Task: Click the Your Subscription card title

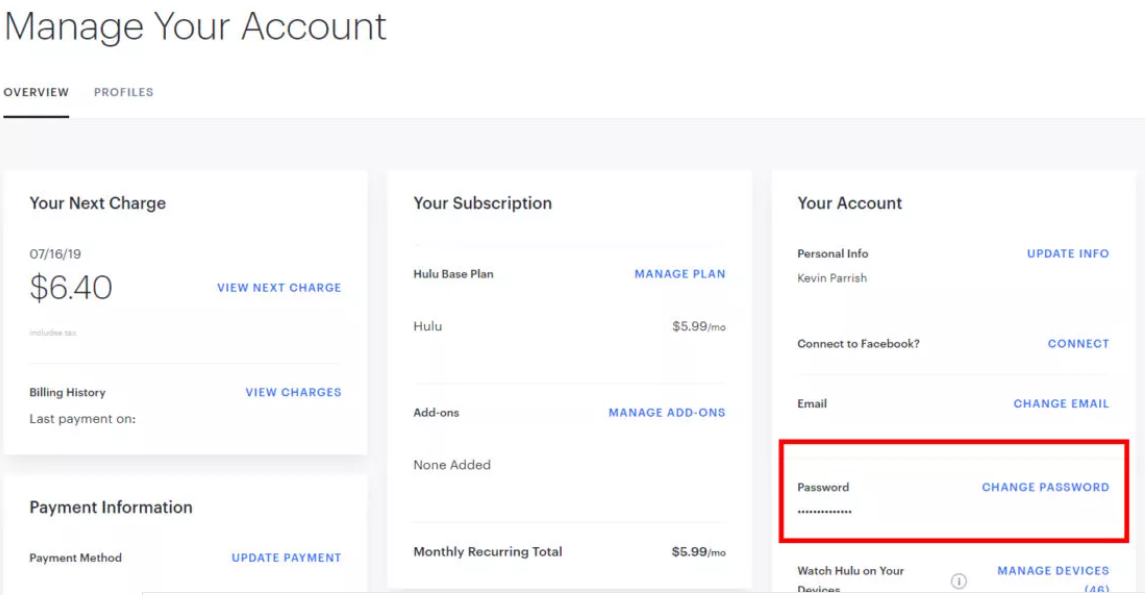Action: point(483,203)
